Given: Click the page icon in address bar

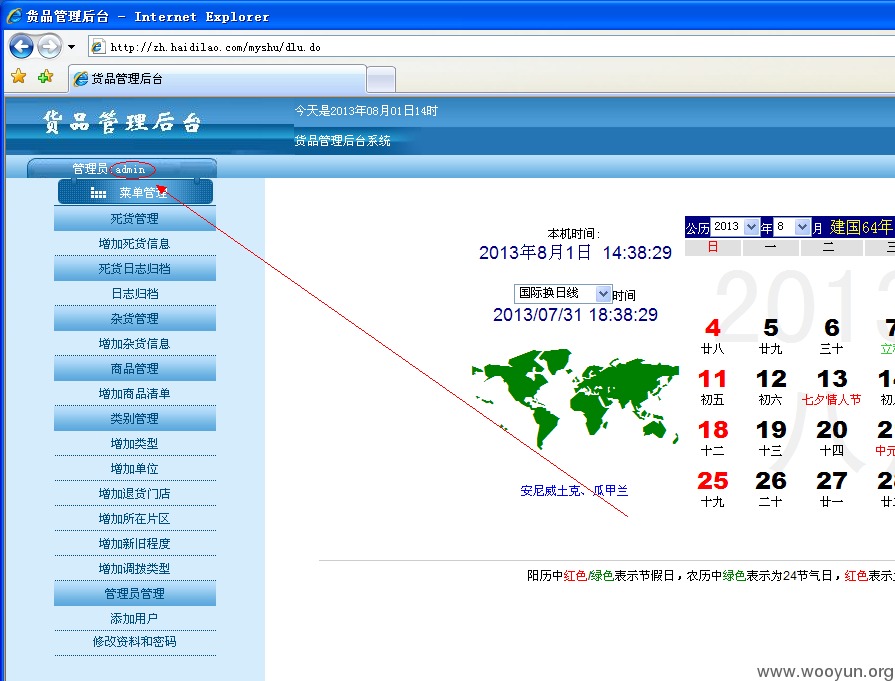Looking at the screenshot, I should [98, 47].
